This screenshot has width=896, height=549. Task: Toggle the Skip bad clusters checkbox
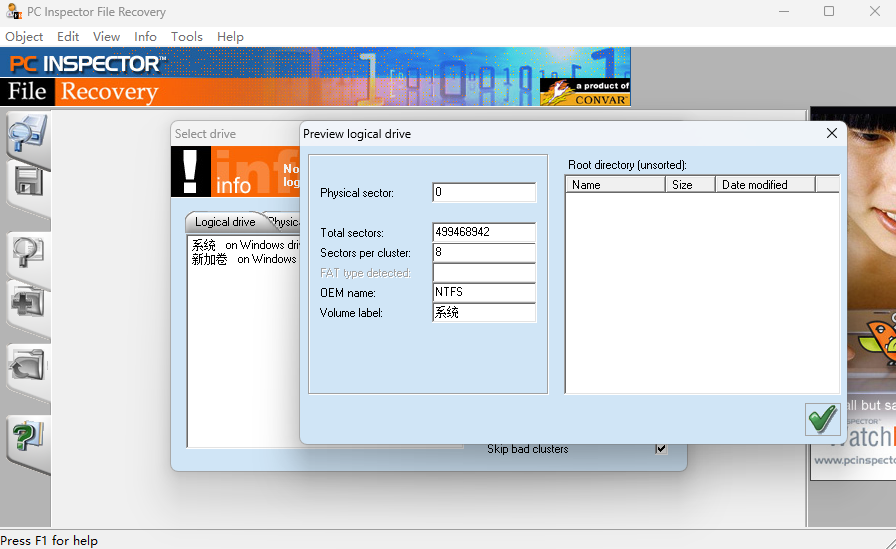(661, 449)
